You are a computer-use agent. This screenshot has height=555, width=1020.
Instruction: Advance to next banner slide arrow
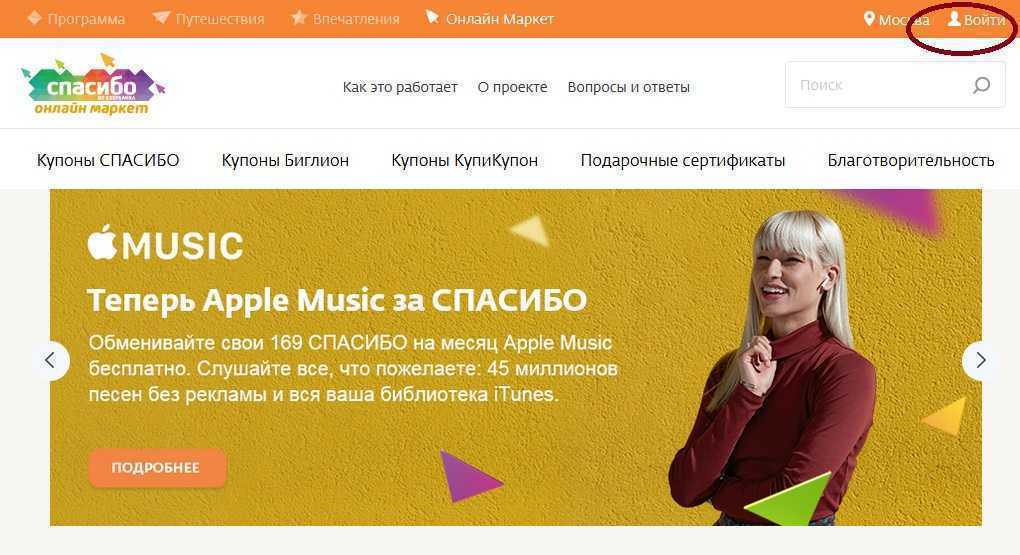tap(981, 360)
